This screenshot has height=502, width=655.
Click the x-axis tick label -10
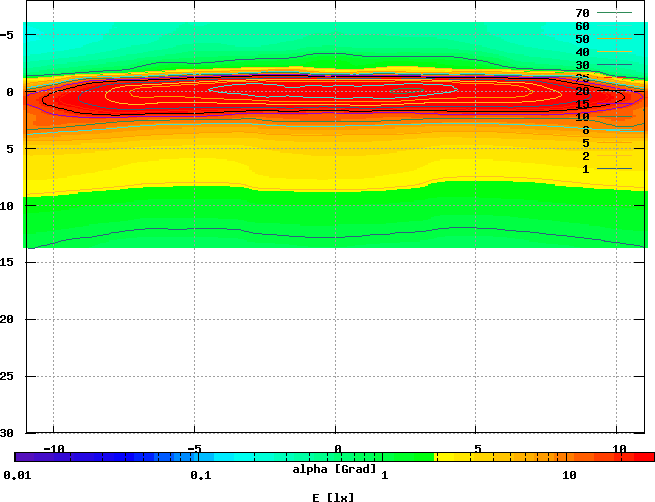pyautogui.click(x=51, y=448)
